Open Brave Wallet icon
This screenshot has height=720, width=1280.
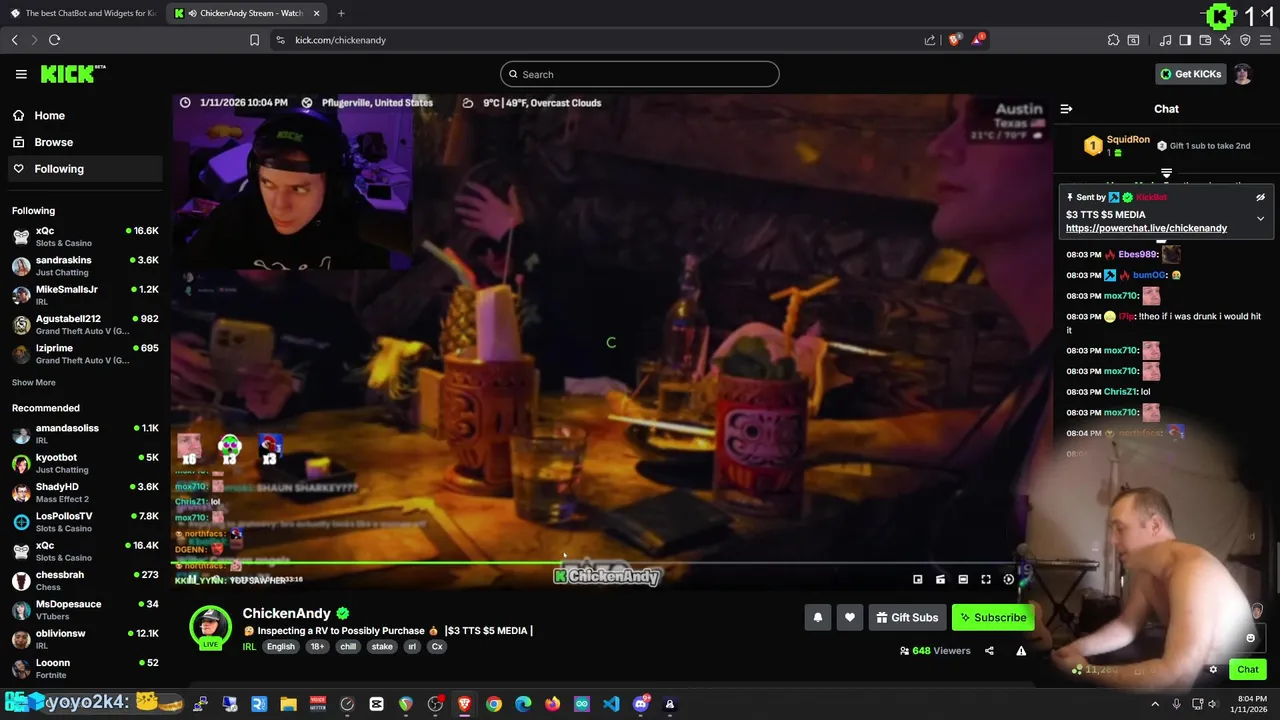(1205, 40)
